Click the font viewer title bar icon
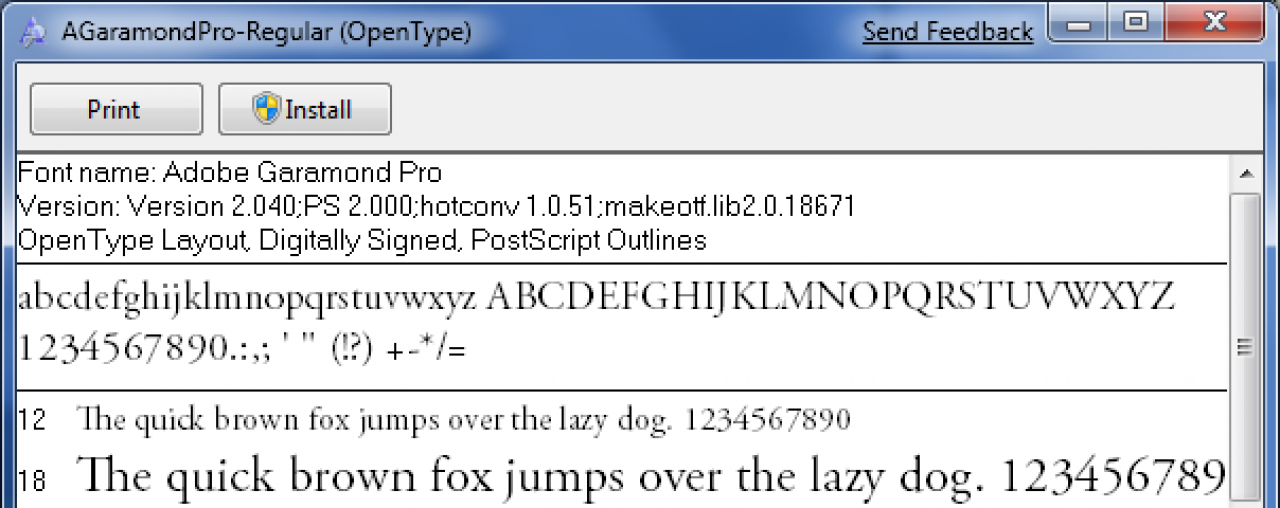Image resolution: width=1280 pixels, height=508 pixels. [x=35, y=32]
